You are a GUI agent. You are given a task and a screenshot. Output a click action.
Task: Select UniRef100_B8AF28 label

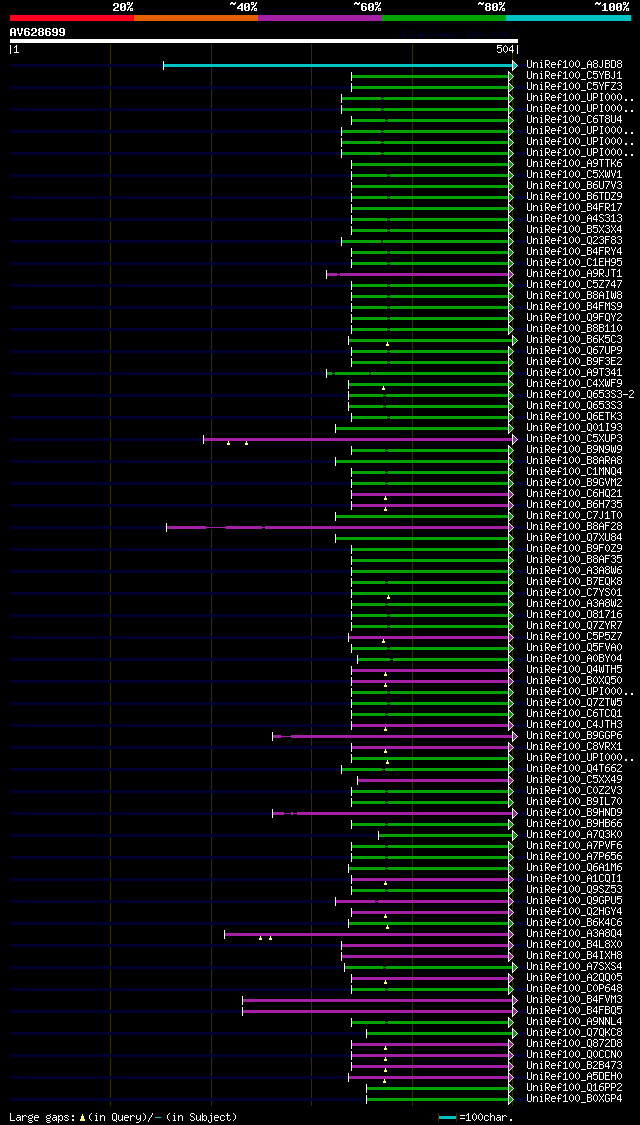point(574,527)
